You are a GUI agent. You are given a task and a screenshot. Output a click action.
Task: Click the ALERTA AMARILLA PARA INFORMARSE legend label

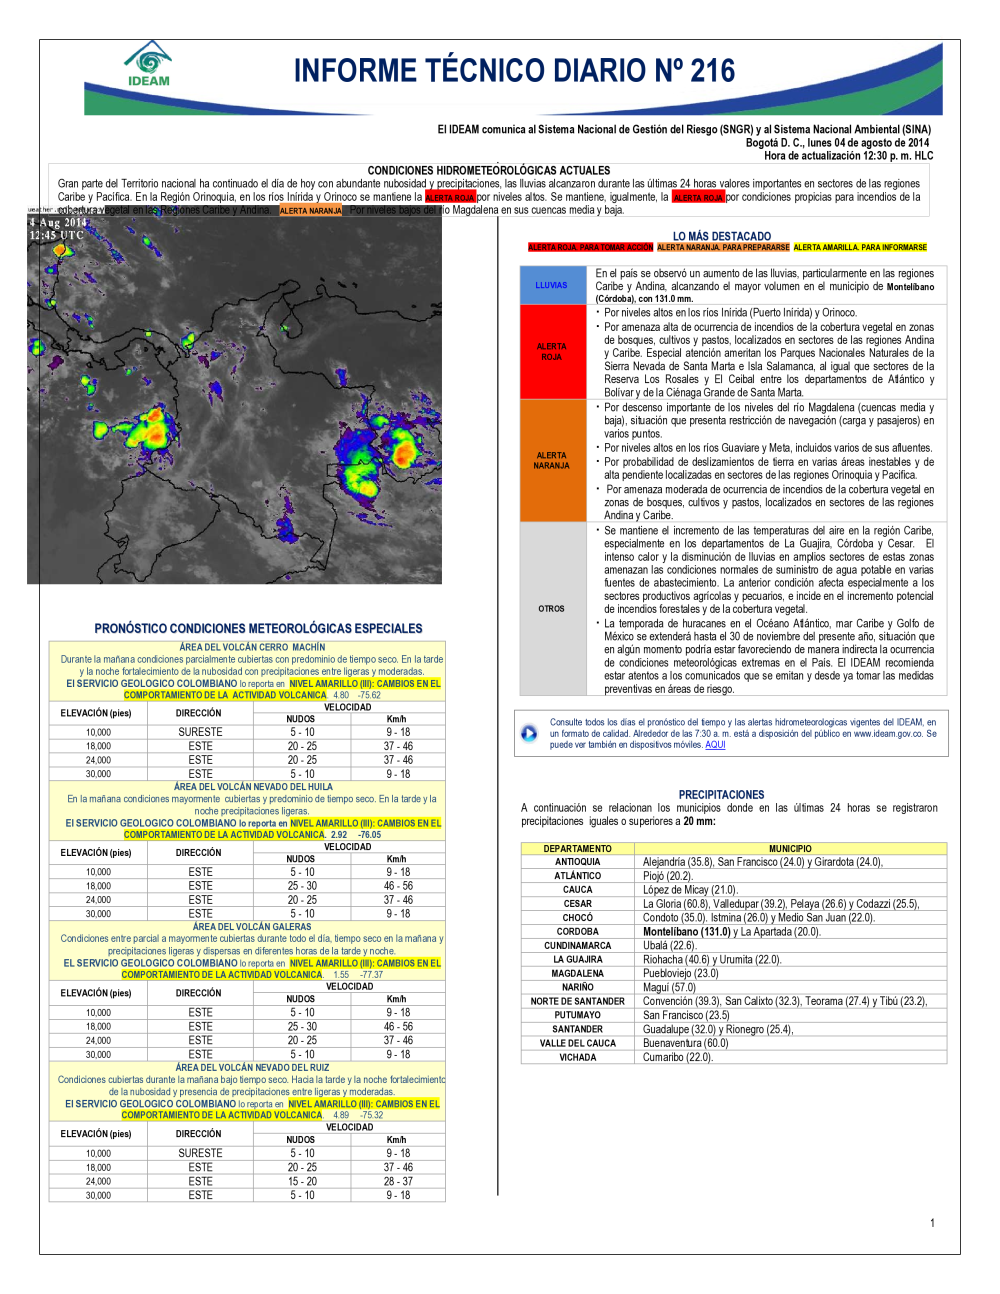coord(860,247)
